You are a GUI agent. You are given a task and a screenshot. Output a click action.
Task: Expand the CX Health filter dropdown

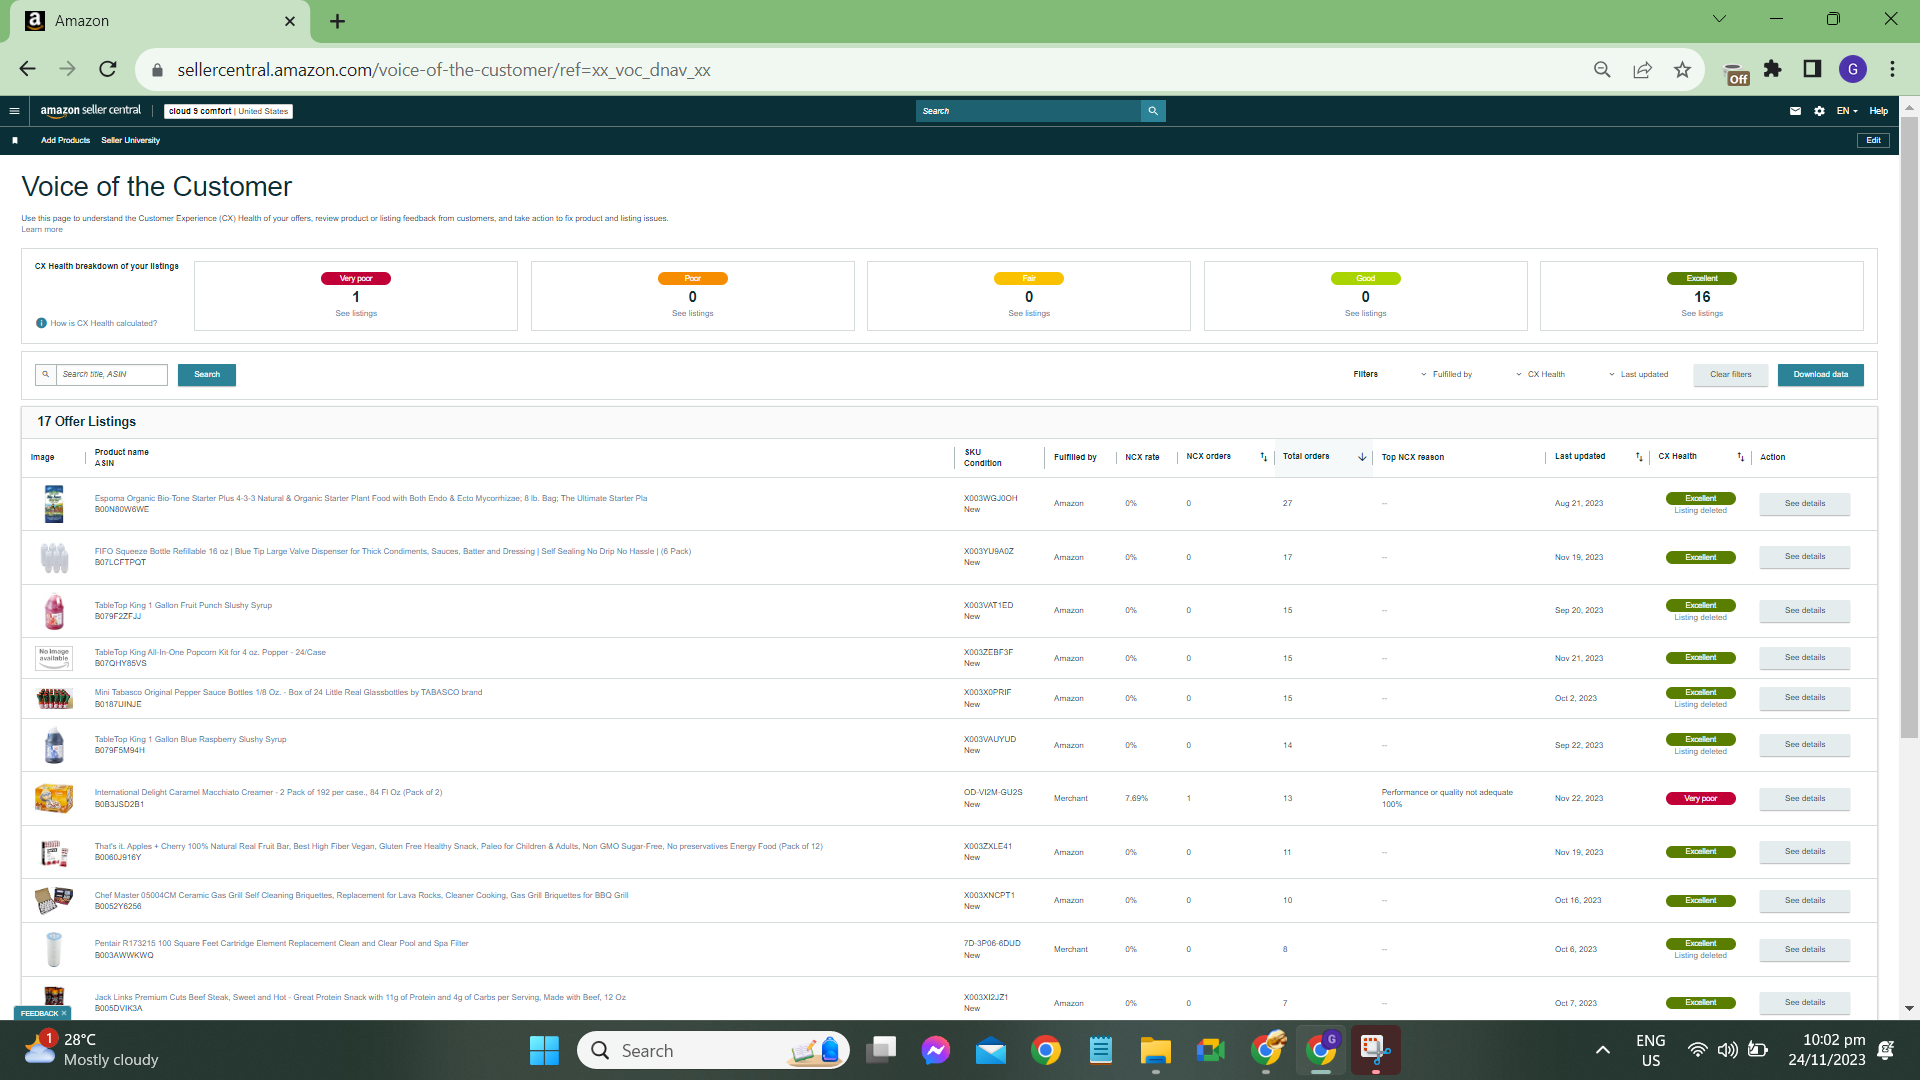point(1540,375)
